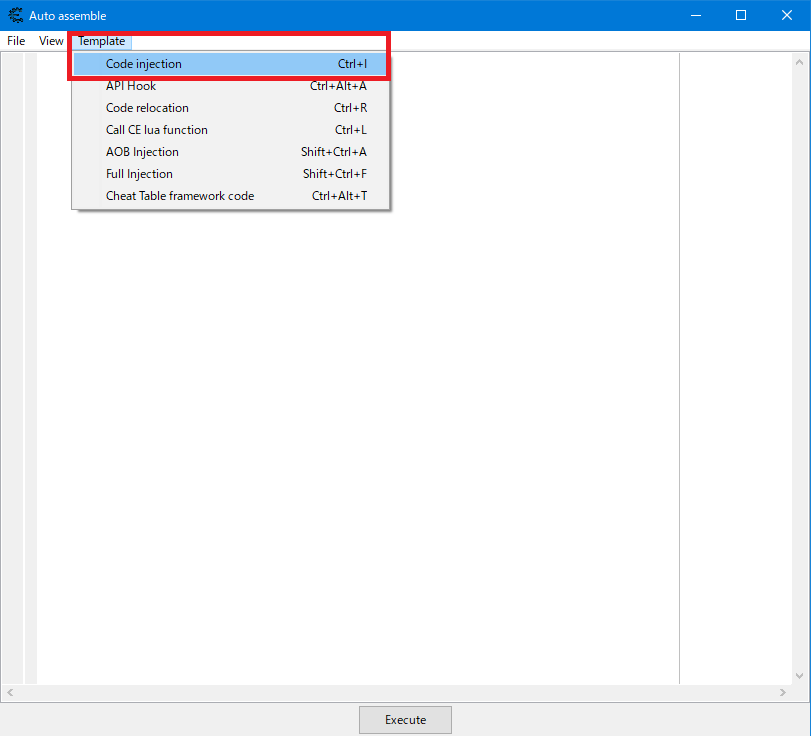Open the File menu
811x736 pixels.
pos(16,41)
